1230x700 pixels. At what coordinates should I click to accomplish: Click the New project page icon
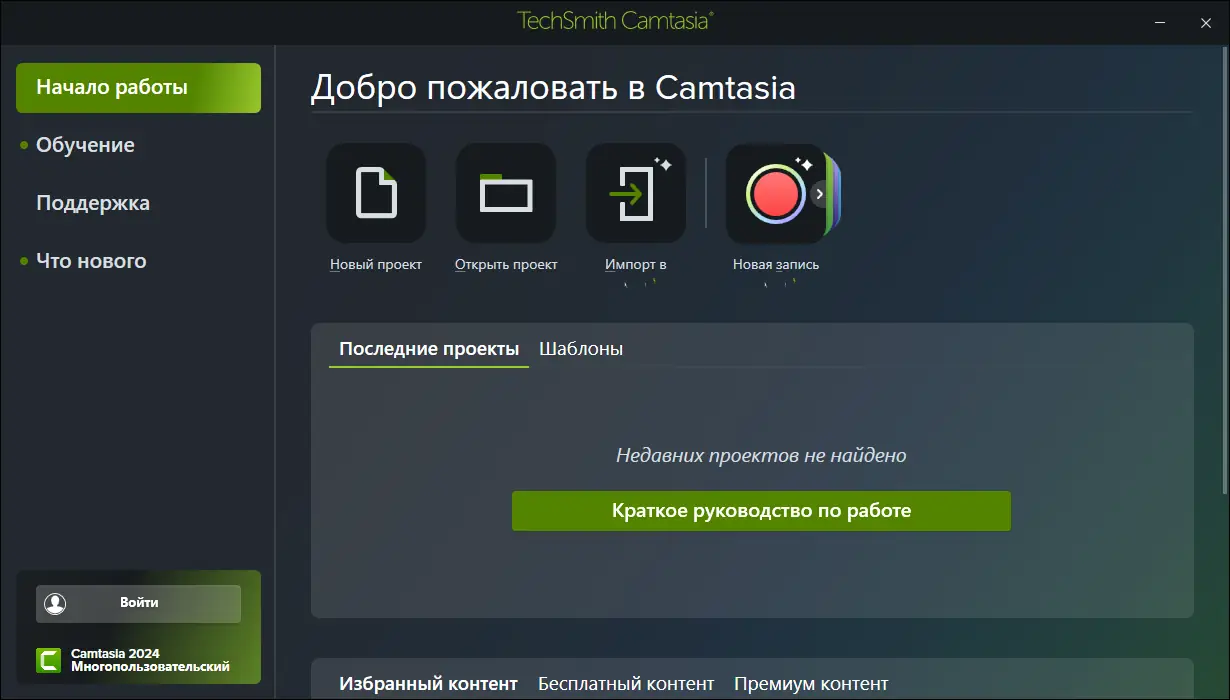pos(376,193)
